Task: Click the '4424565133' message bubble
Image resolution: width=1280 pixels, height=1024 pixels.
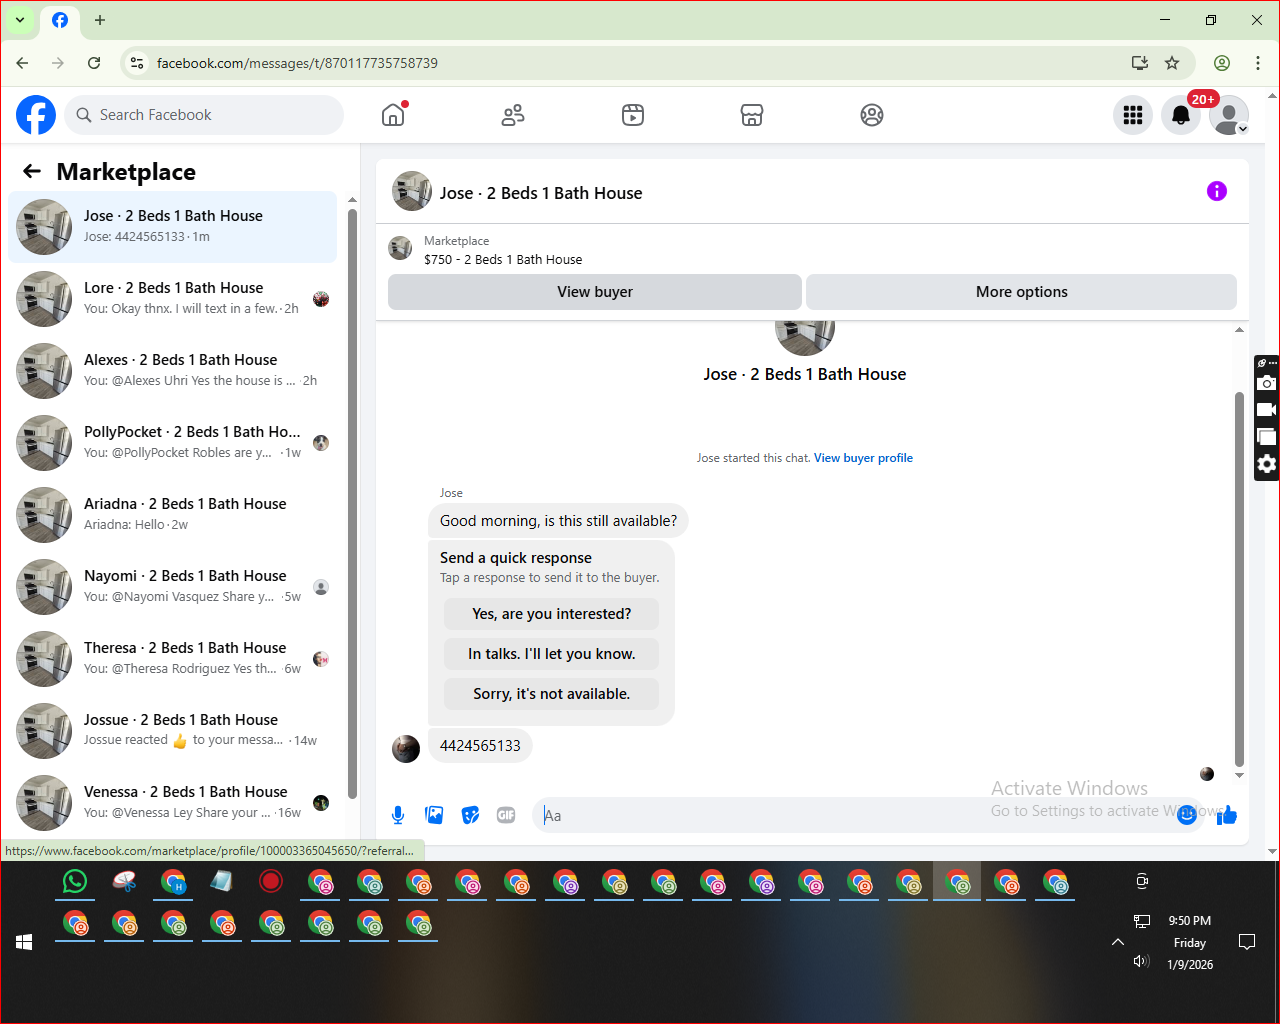Action: point(480,746)
